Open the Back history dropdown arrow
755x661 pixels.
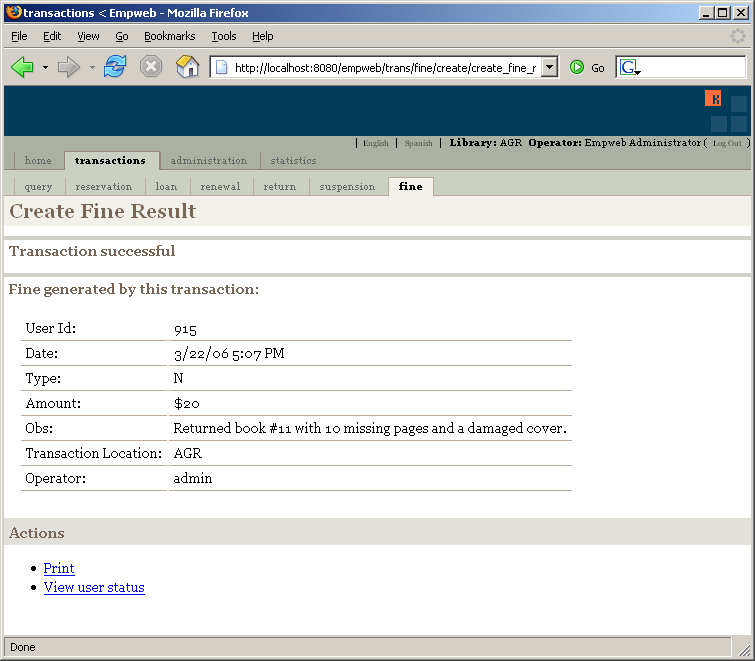pyautogui.click(x=45, y=67)
